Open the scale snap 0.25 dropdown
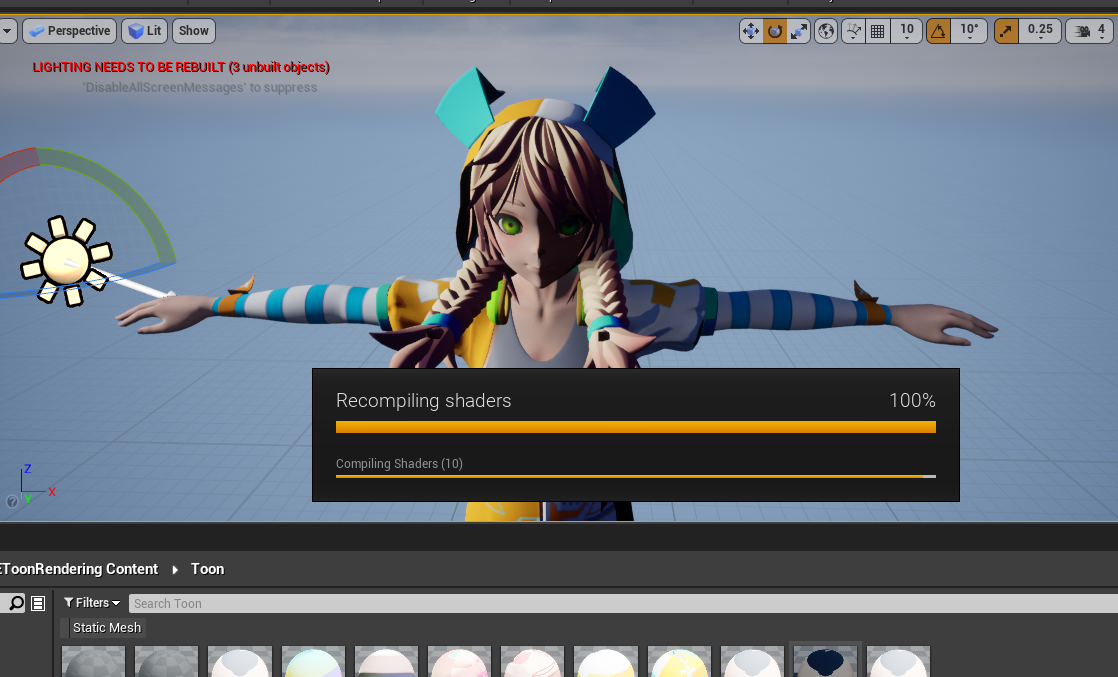This screenshot has height=677, width=1118. tap(1040, 31)
